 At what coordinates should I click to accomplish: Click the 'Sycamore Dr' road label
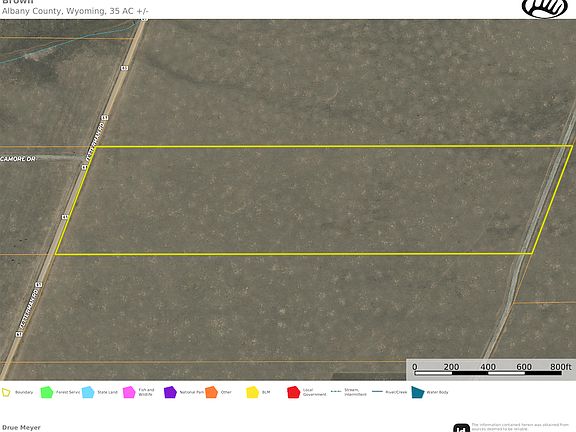(x=18, y=159)
